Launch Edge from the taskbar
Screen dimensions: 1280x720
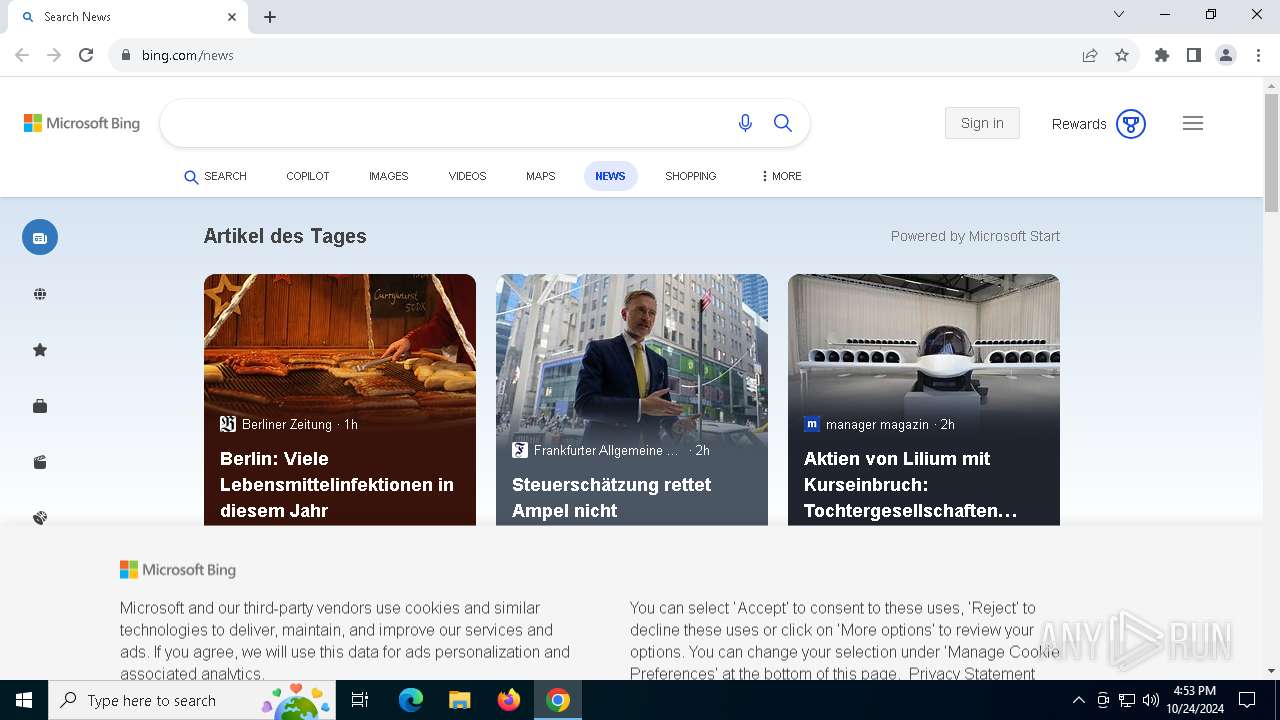pos(411,700)
